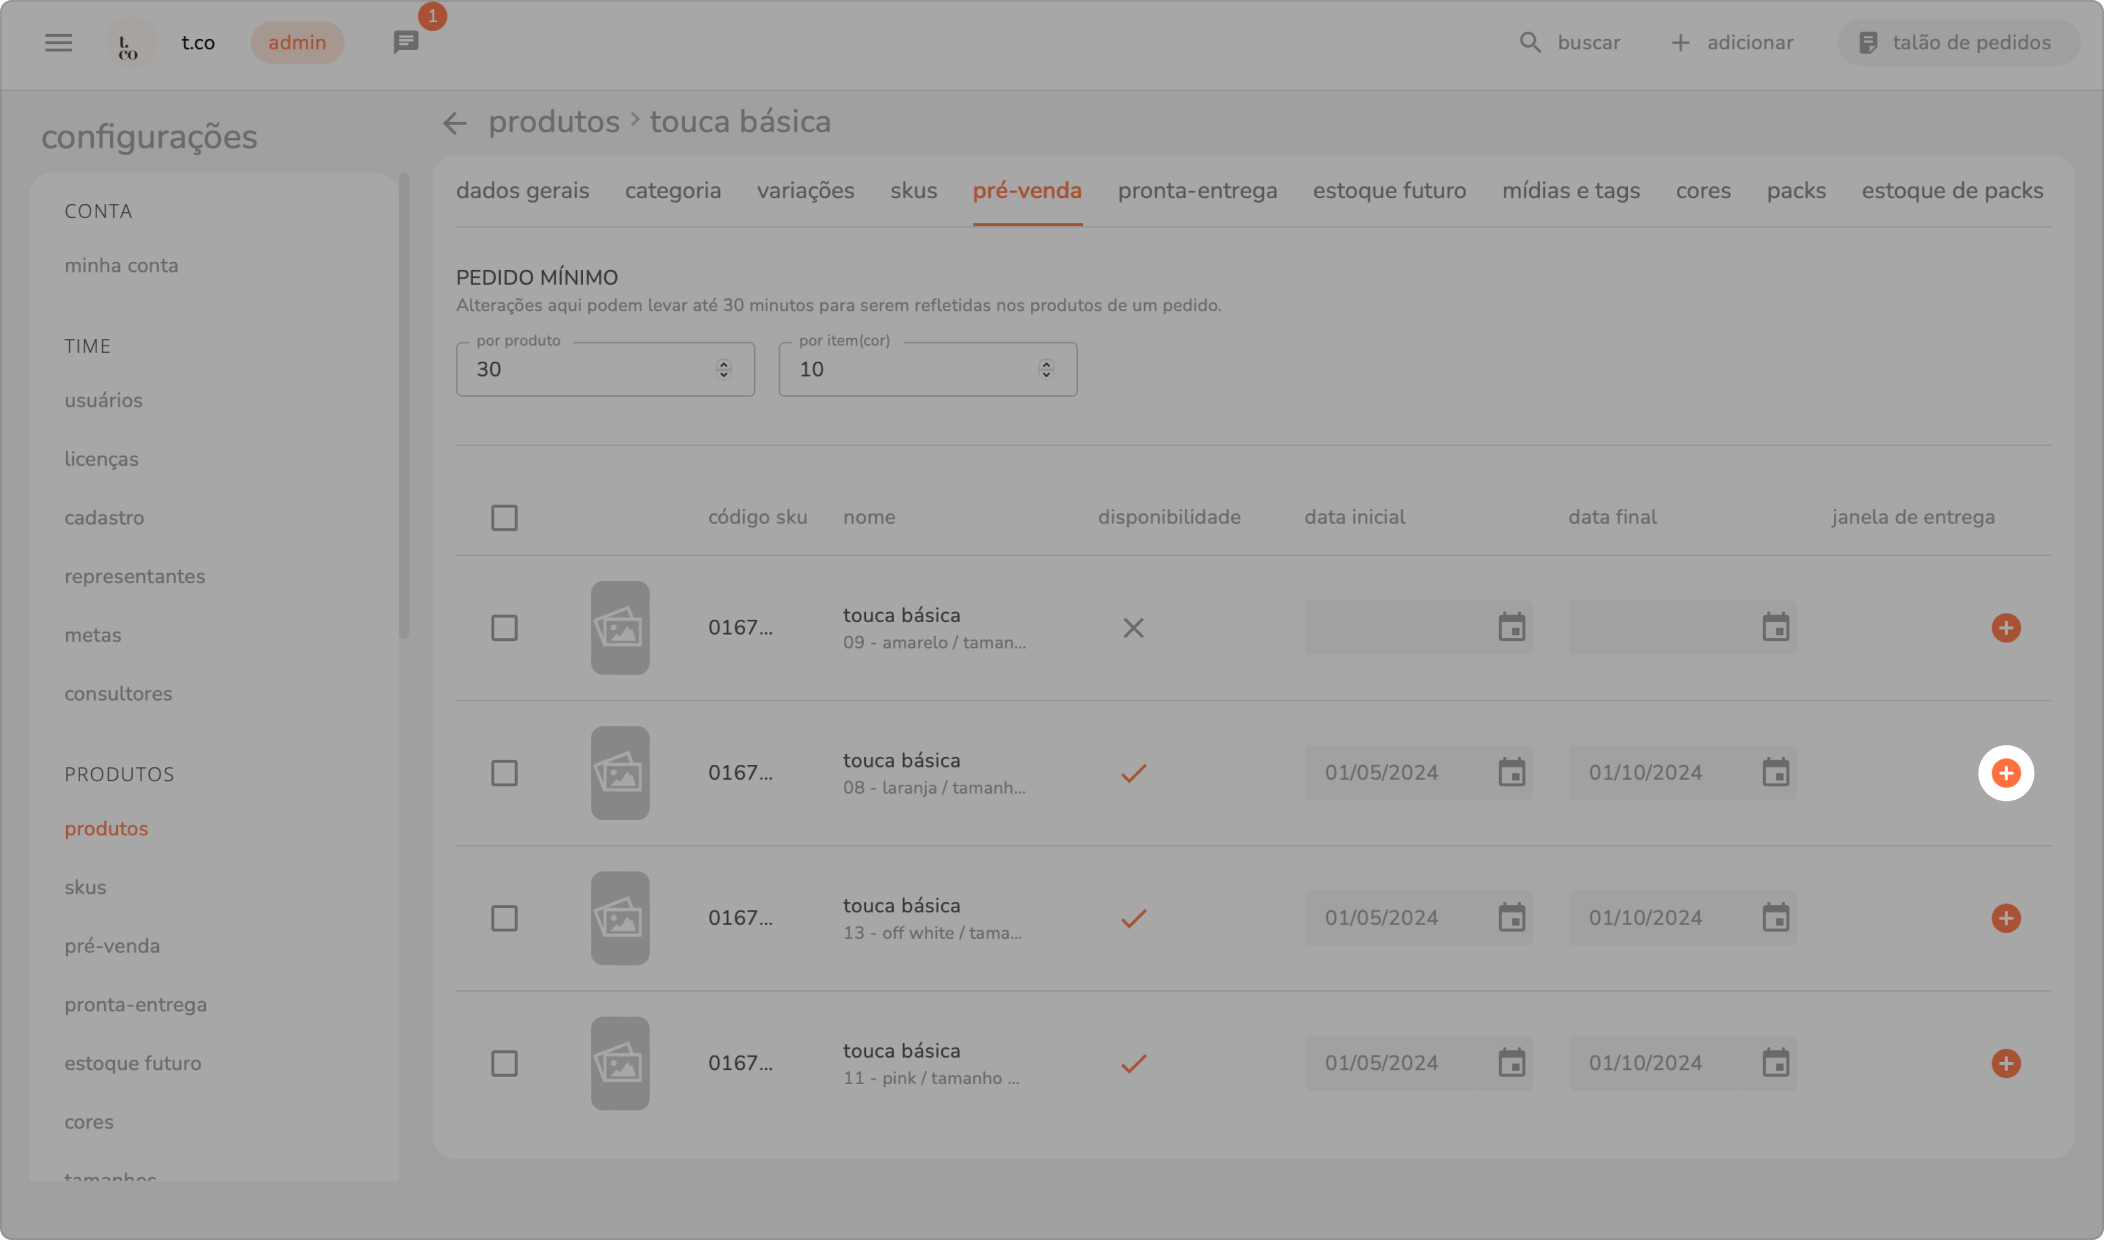Image resolution: width=2104 pixels, height=1240 pixels.
Task: Open data final calendar in amarelo row
Action: point(1775,628)
